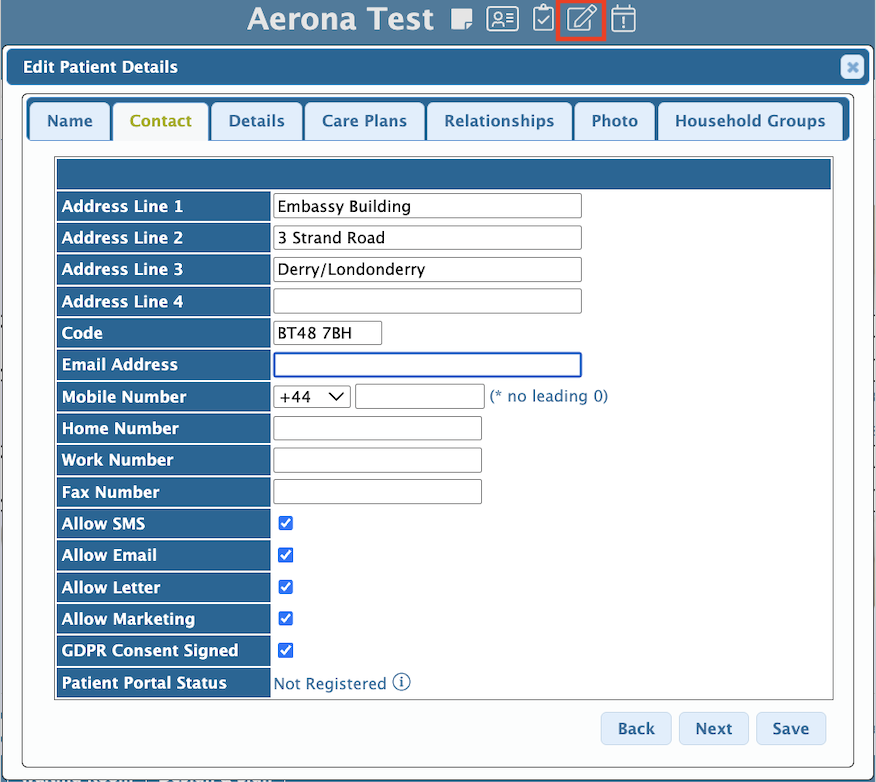Disable the Allow Marketing checkbox

coord(285,618)
